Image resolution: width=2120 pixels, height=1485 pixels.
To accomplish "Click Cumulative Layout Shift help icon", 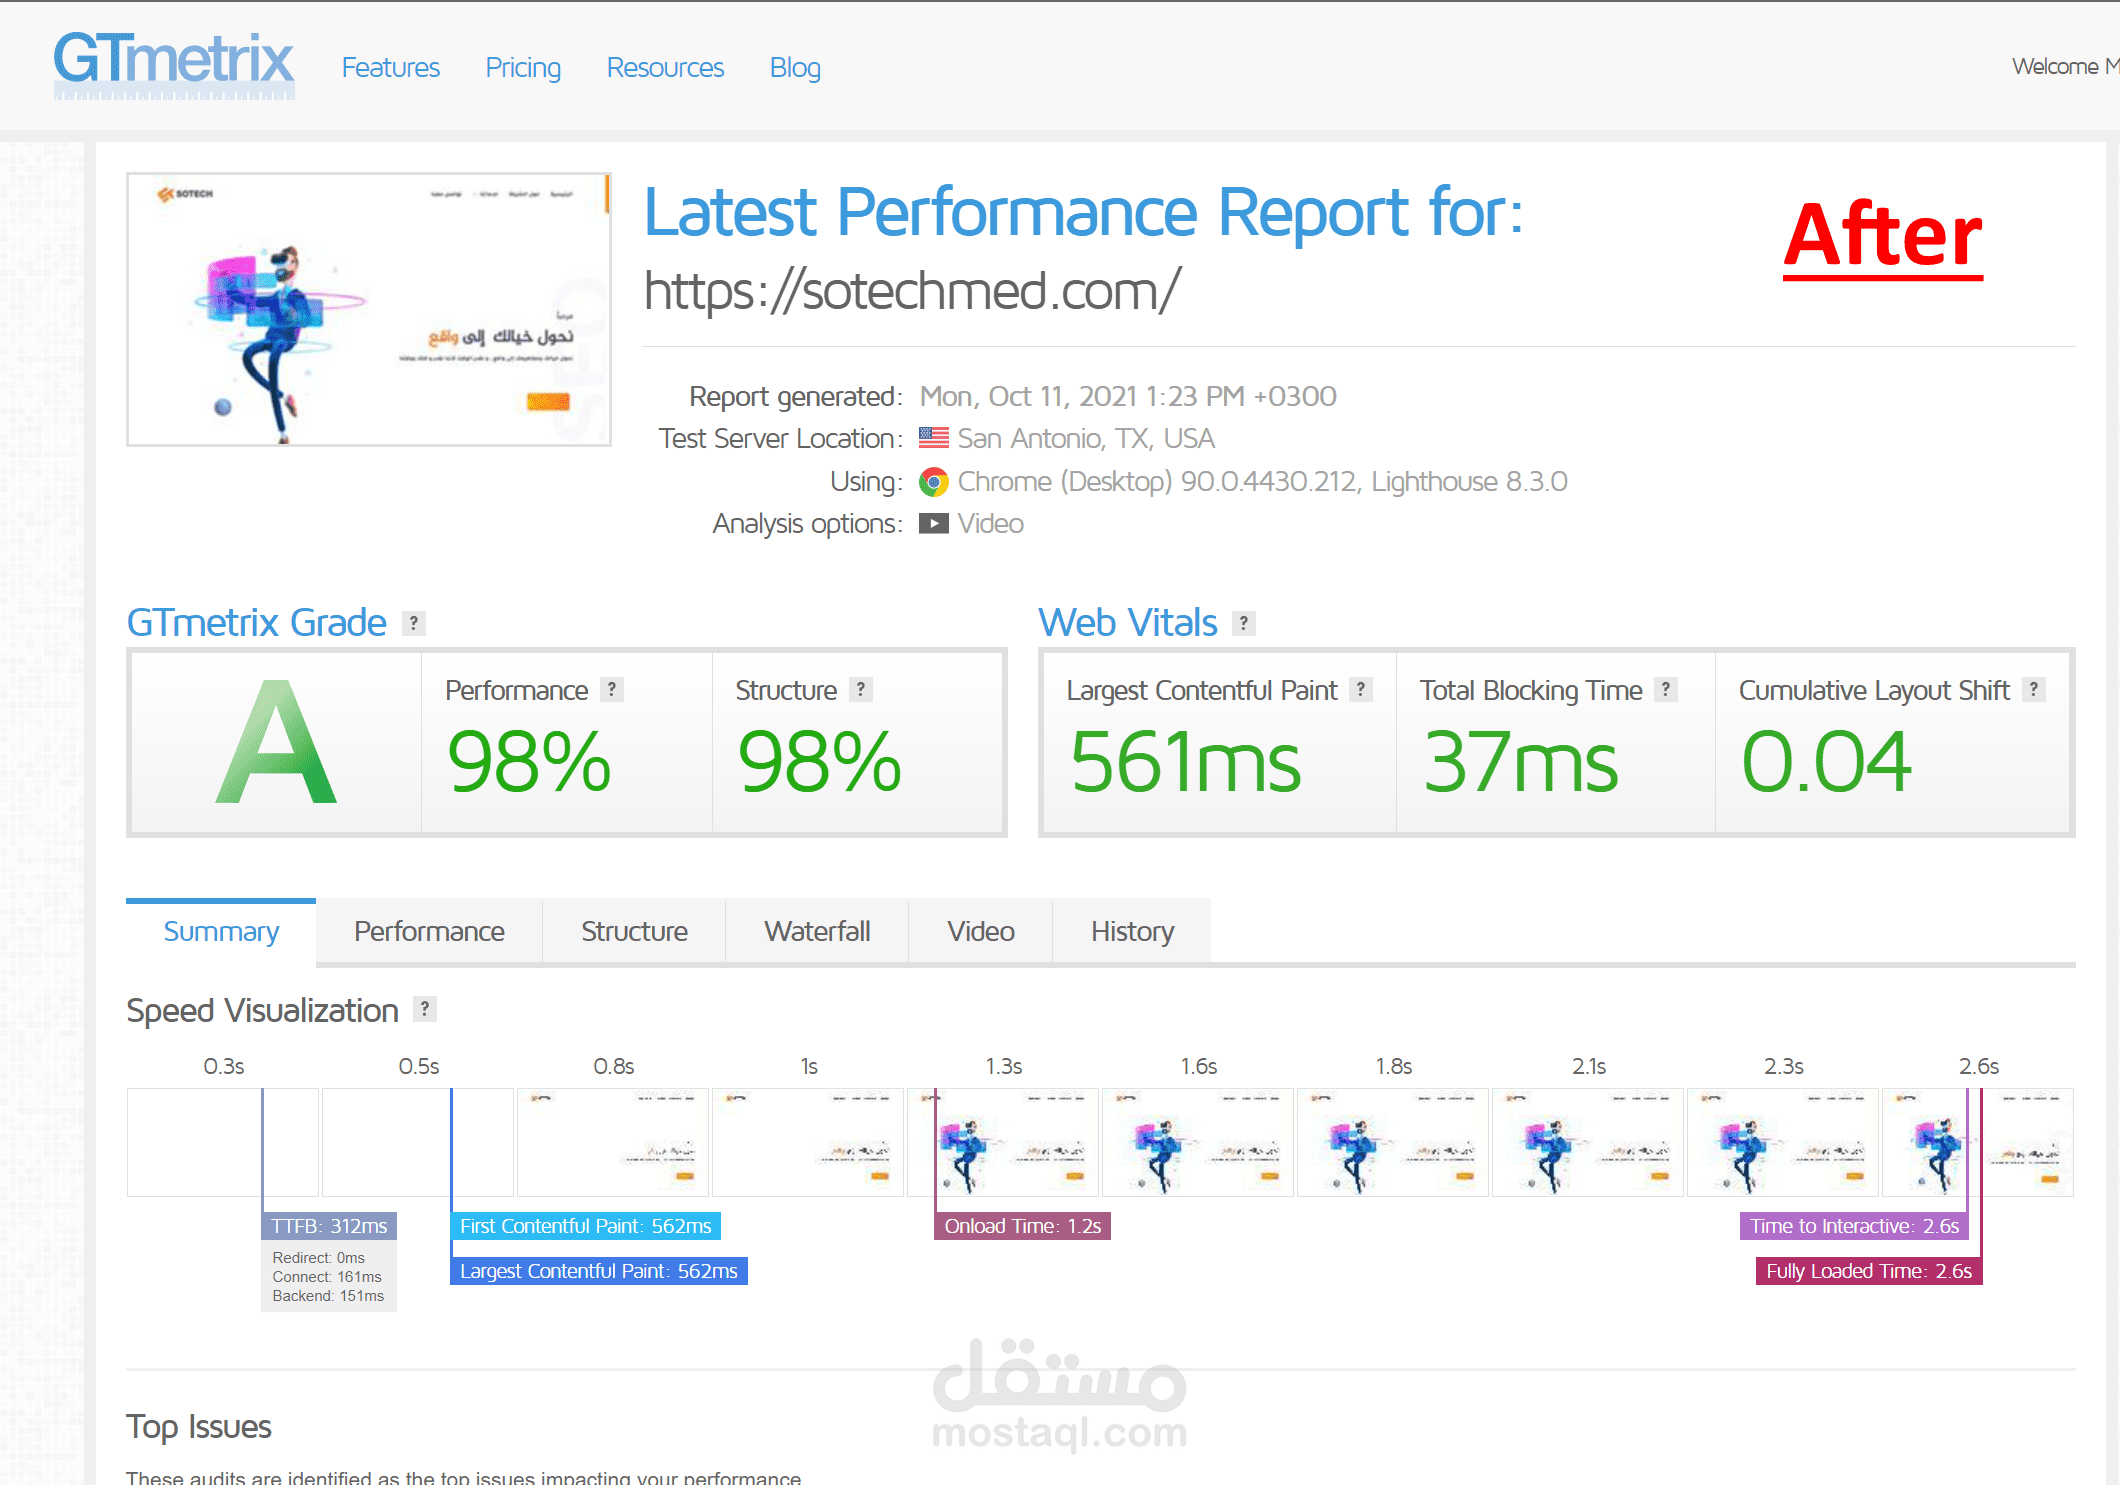I will tap(2034, 689).
